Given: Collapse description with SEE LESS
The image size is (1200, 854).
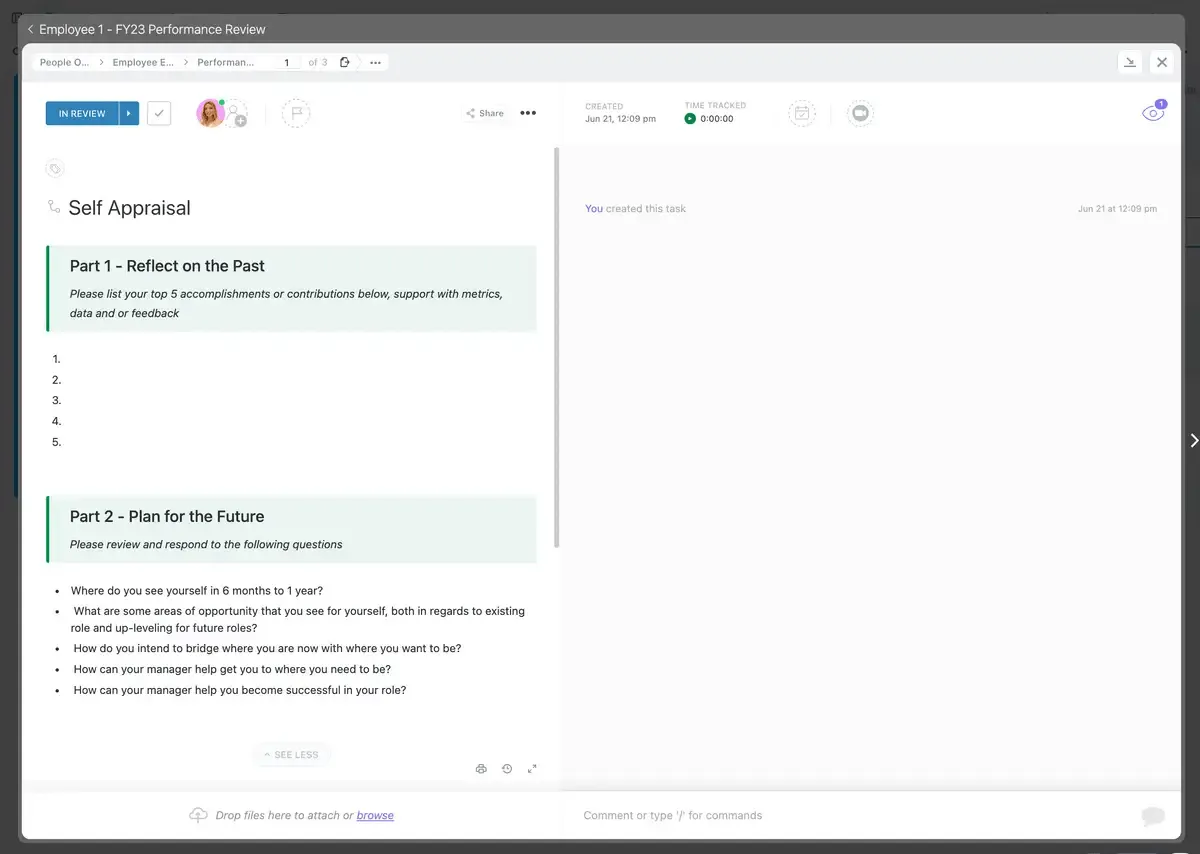Looking at the screenshot, I should pos(291,755).
